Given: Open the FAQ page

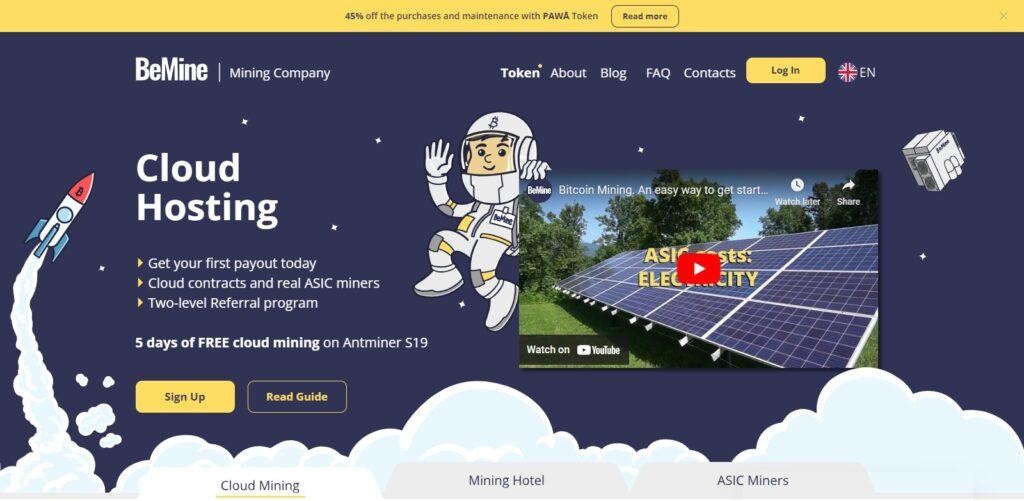Looking at the screenshot, I should [658, 73].
